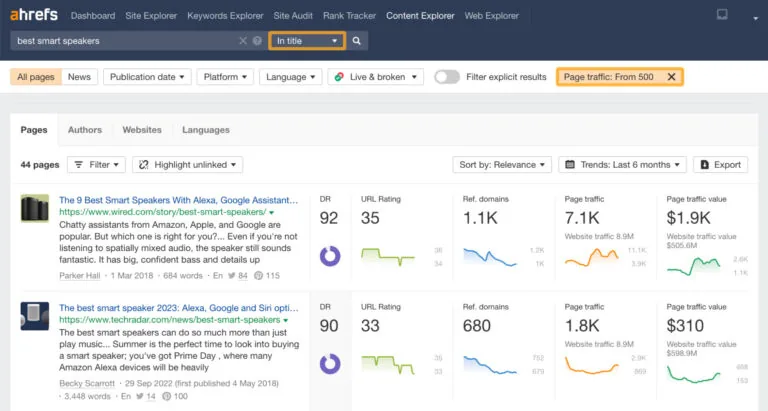
Task: Click the 680 referring domains value
Action: (477, 326)
